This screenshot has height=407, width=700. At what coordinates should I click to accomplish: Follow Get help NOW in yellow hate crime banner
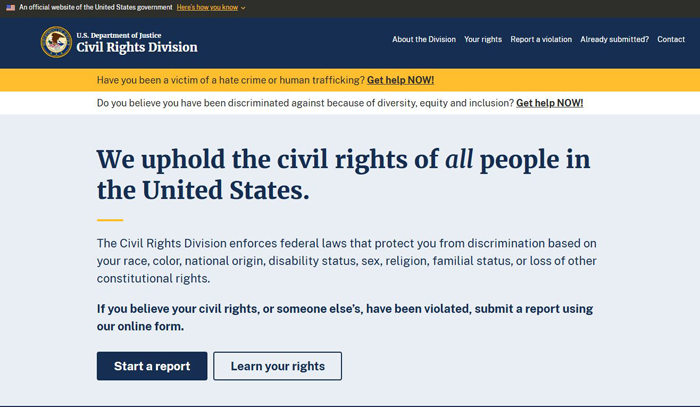[400, 80]
